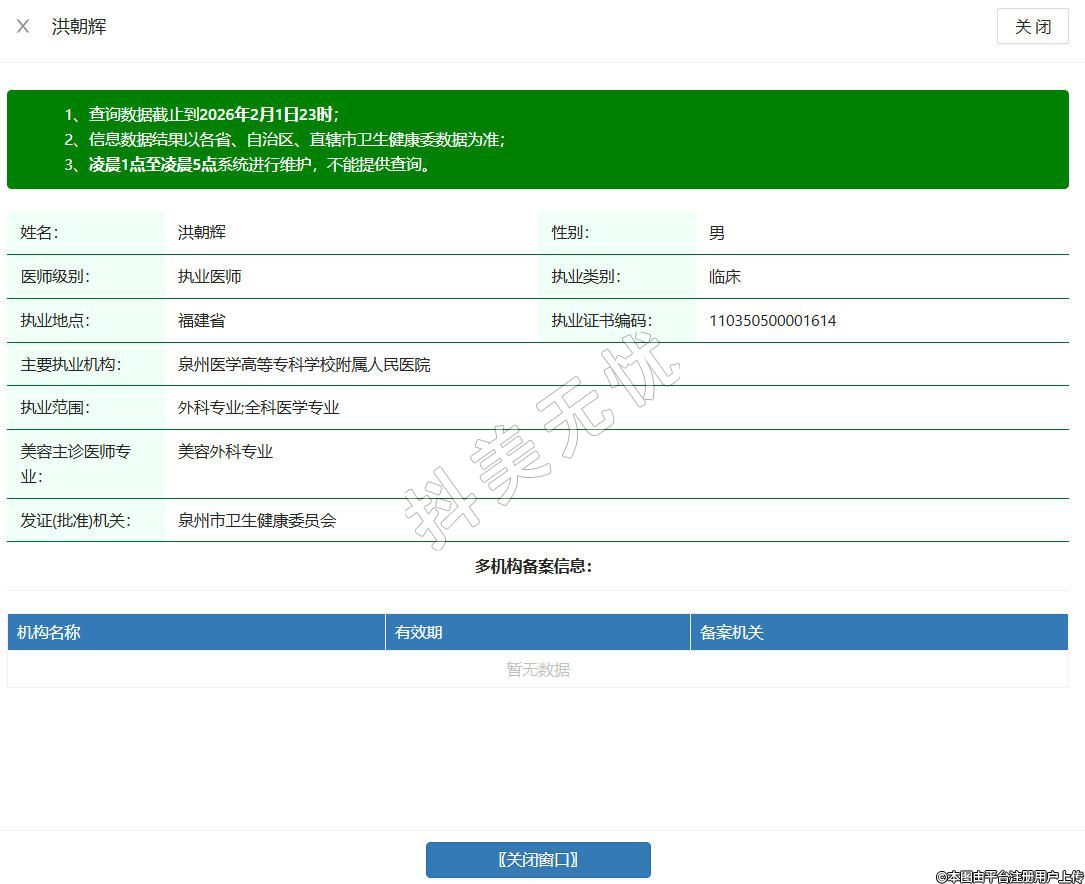This screenshot has height=884, width=1085.
Task: Click the issuing authority 泉州市卫生健康委员会
Action: (x=257, y=521)
